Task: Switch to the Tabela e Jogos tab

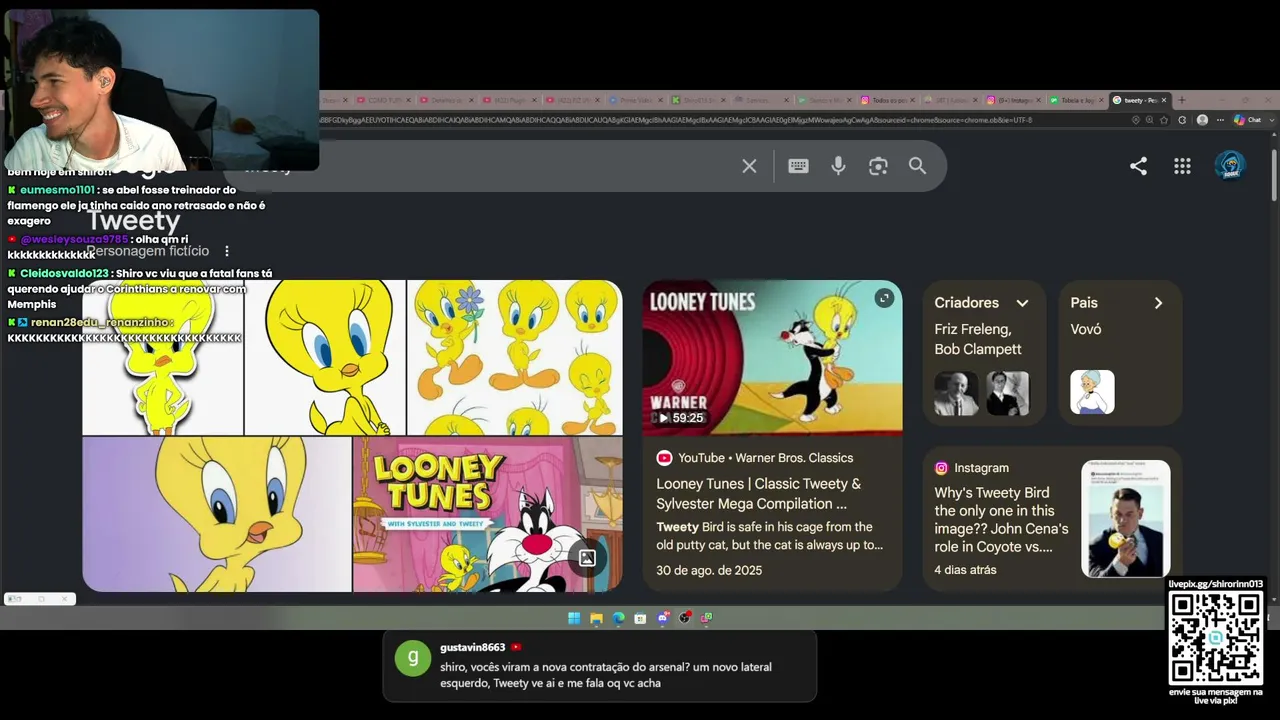Action: (x=1076, y=100)
